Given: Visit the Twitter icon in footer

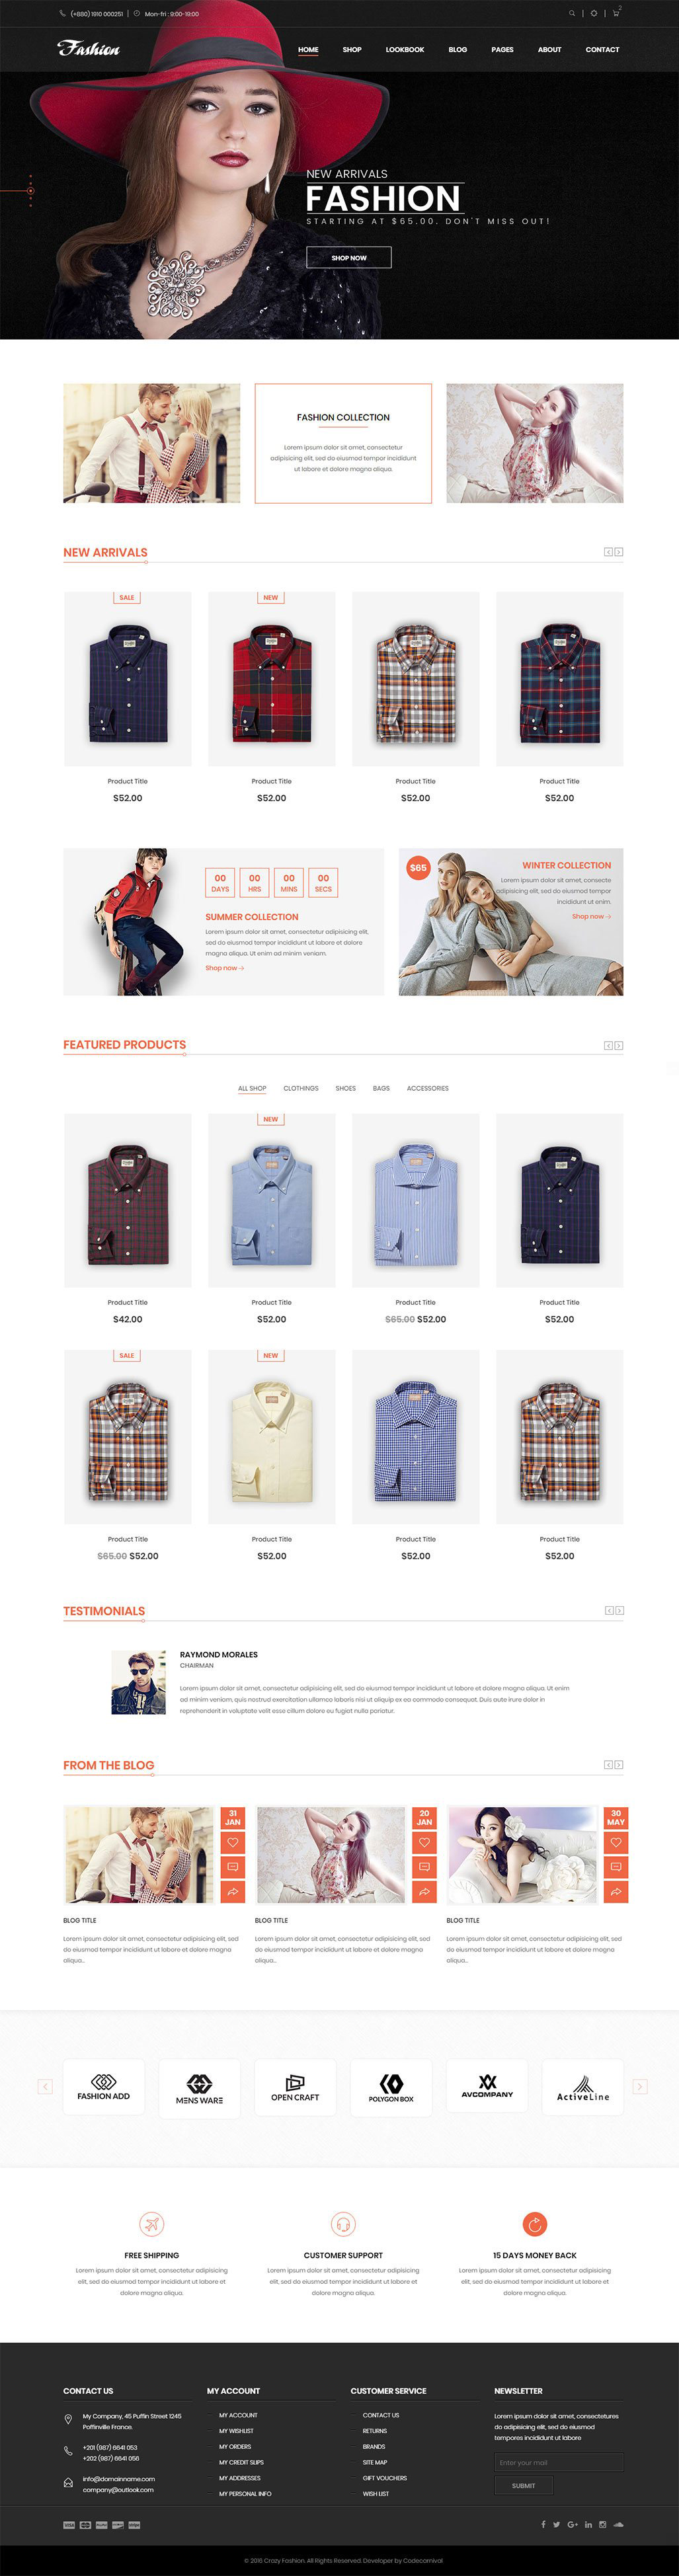Looking at the screenshot, I should pos(557,2524).
